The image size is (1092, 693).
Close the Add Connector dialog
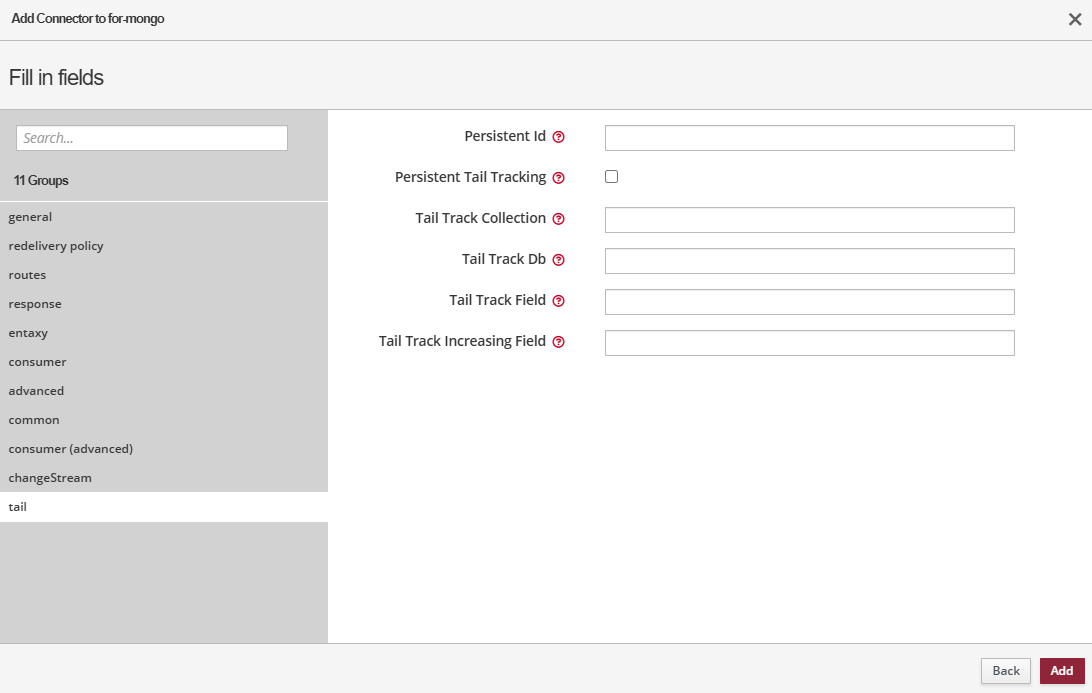(1075, 19)
